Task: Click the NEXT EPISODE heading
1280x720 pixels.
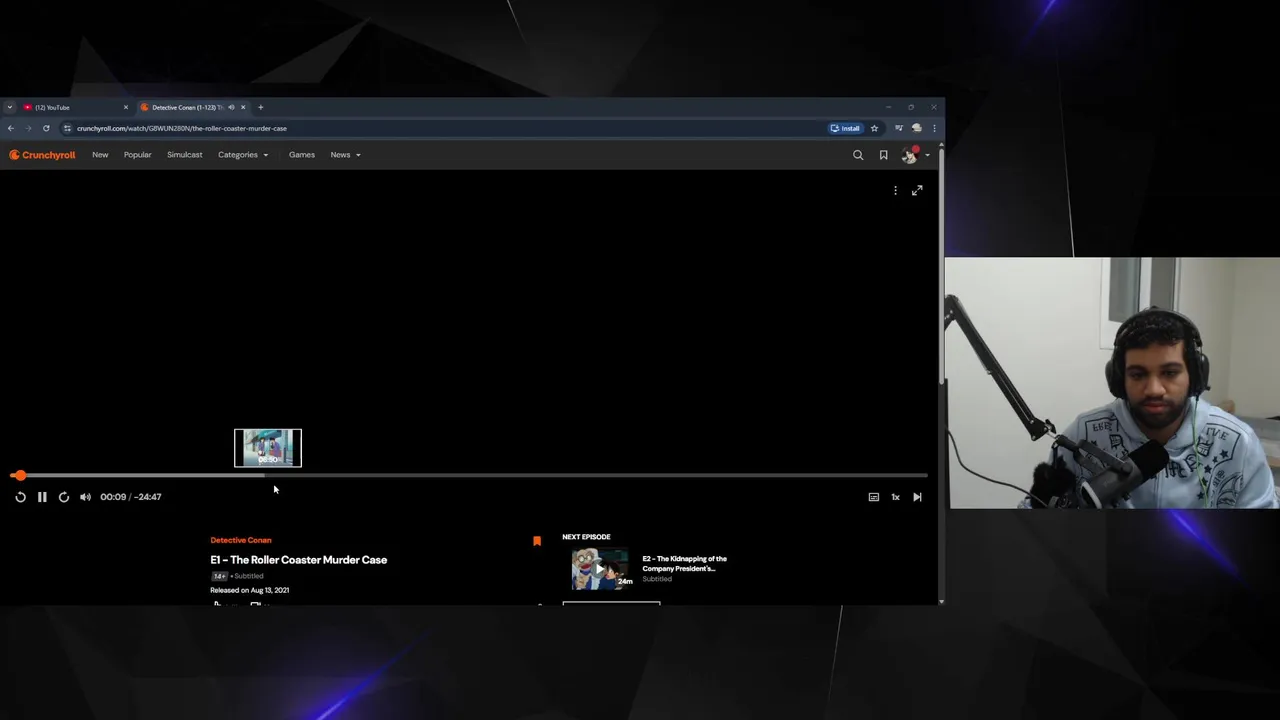Action: (x=586, y=537)
